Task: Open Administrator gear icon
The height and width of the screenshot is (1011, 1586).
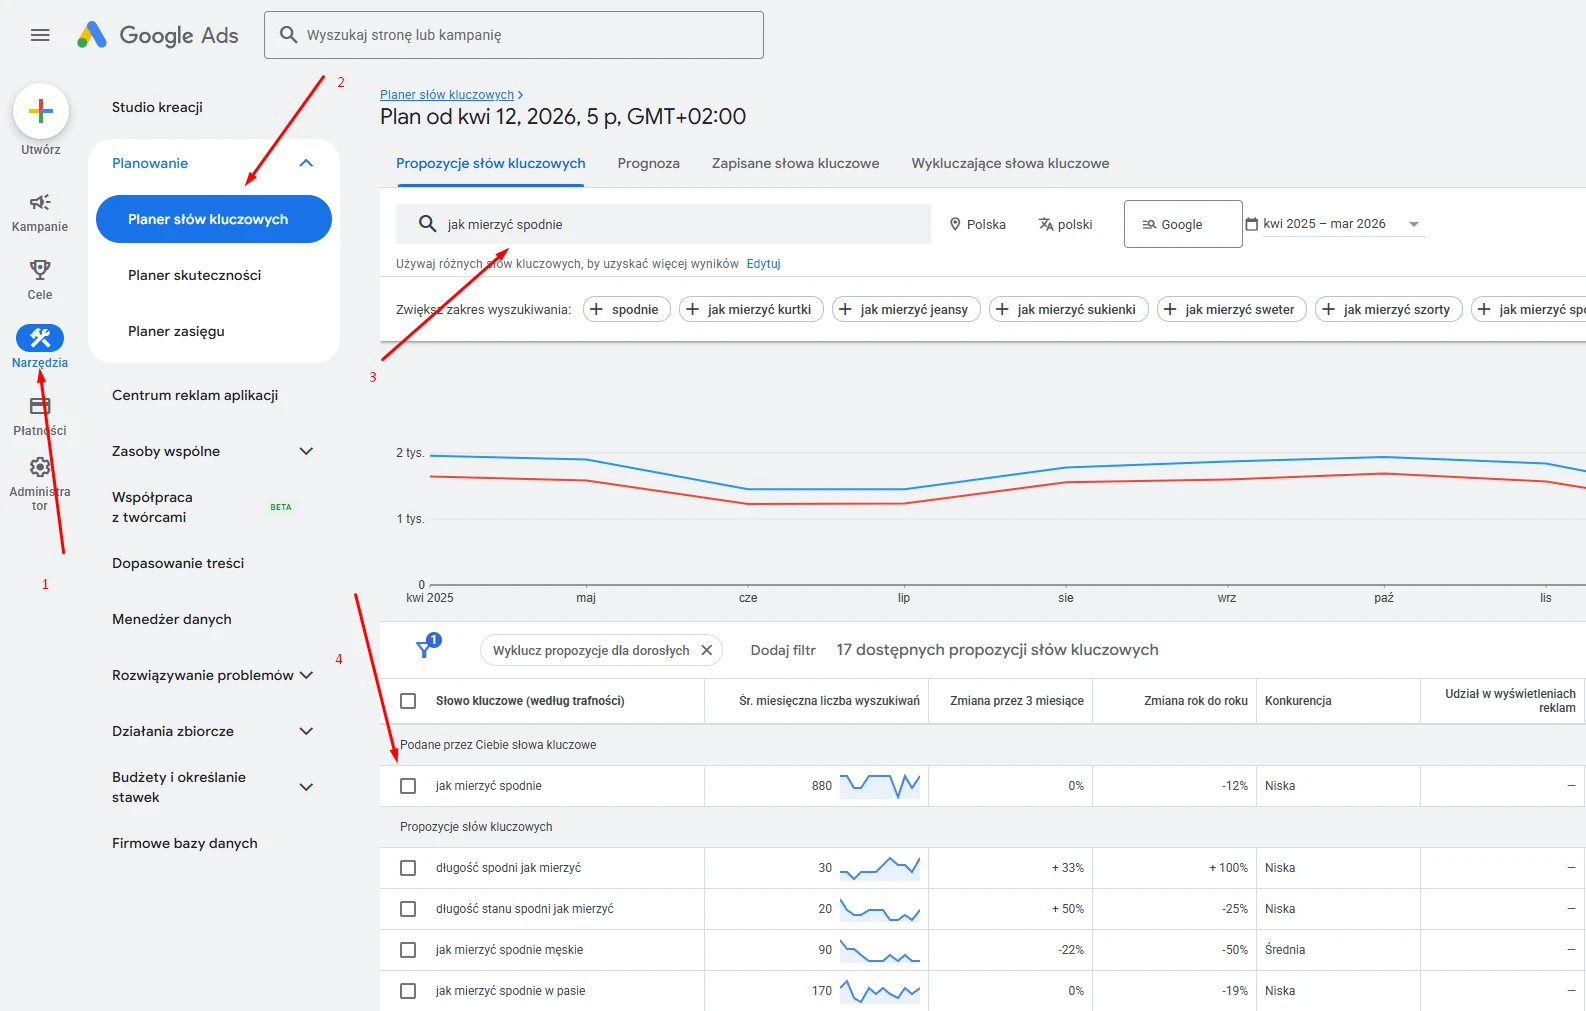Action: point(40,467)
